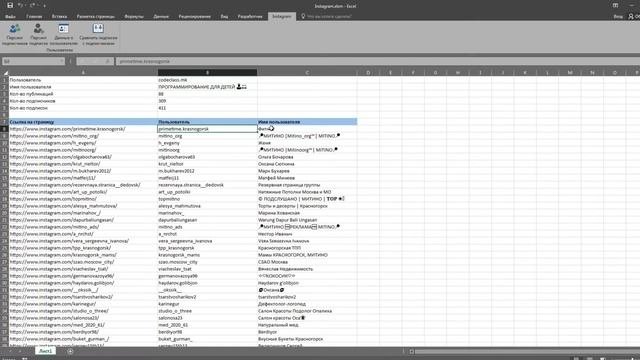Screen dimensions: 640x360
Task: Click Сравнить подписки с подписчиками icon
Action: [98, 34]
